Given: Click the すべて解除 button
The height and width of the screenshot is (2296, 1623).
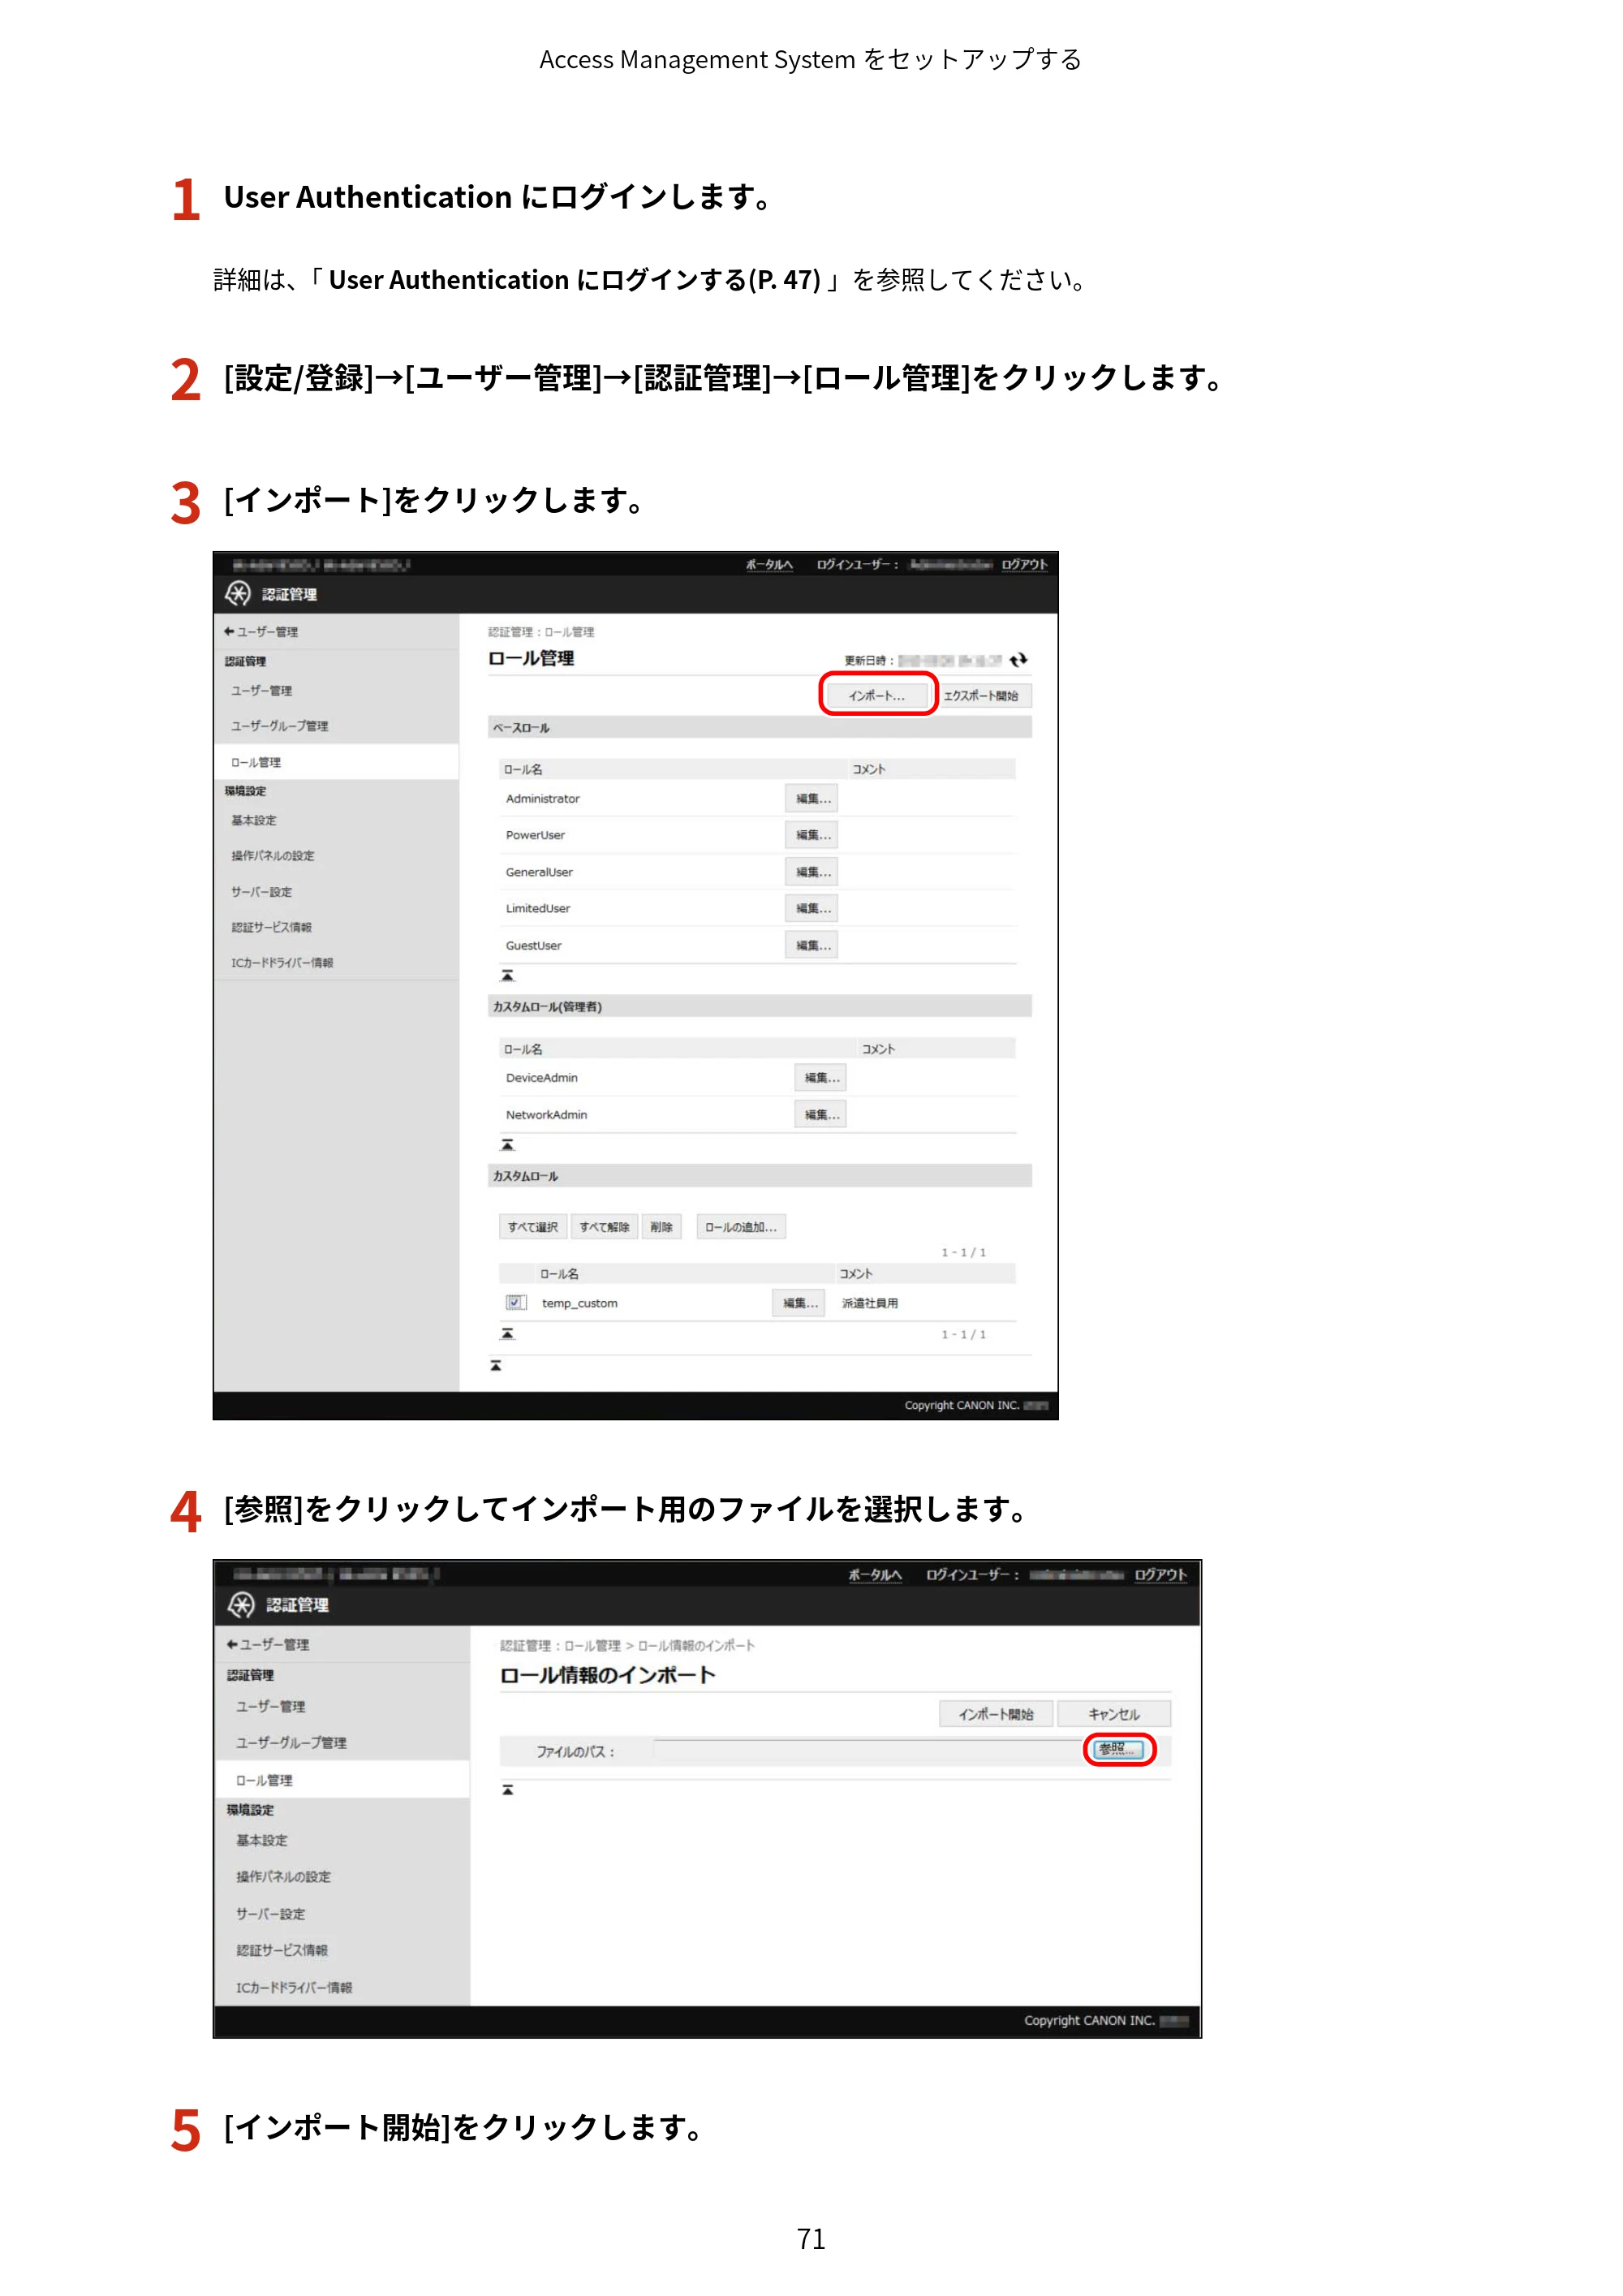Looking at the screenshot, I should click(x=605, y=1227).
